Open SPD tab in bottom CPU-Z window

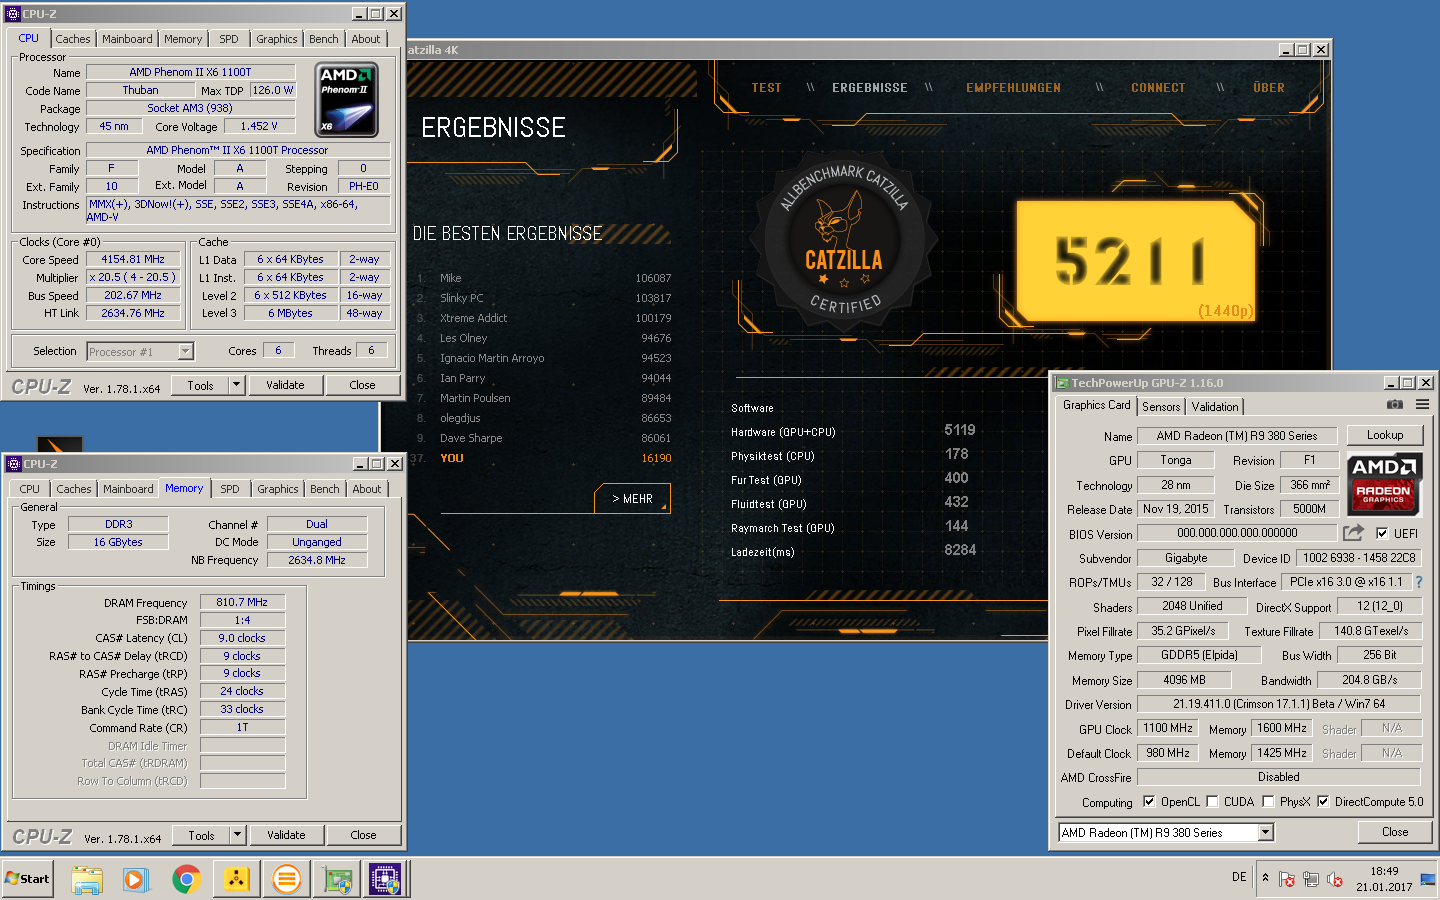(x=230, y=489)
